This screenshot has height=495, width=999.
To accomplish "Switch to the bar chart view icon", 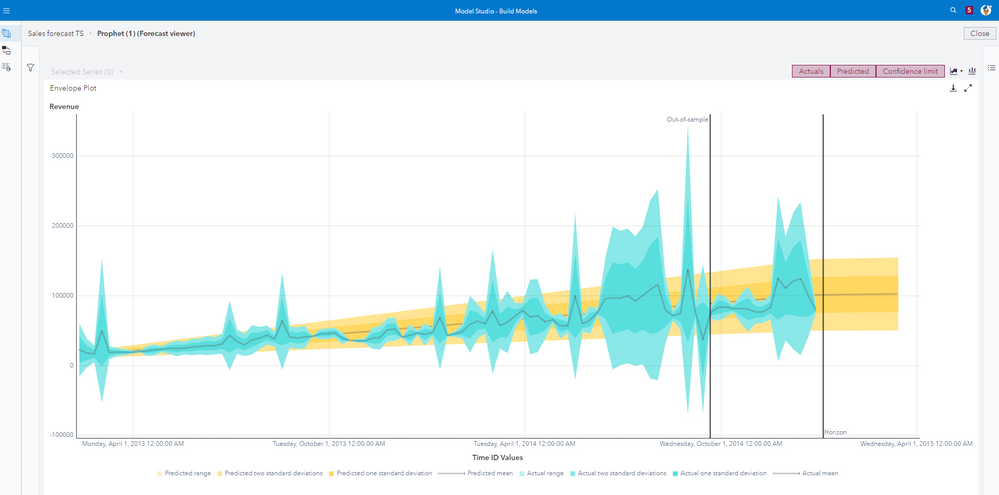I will click(972, 71).
